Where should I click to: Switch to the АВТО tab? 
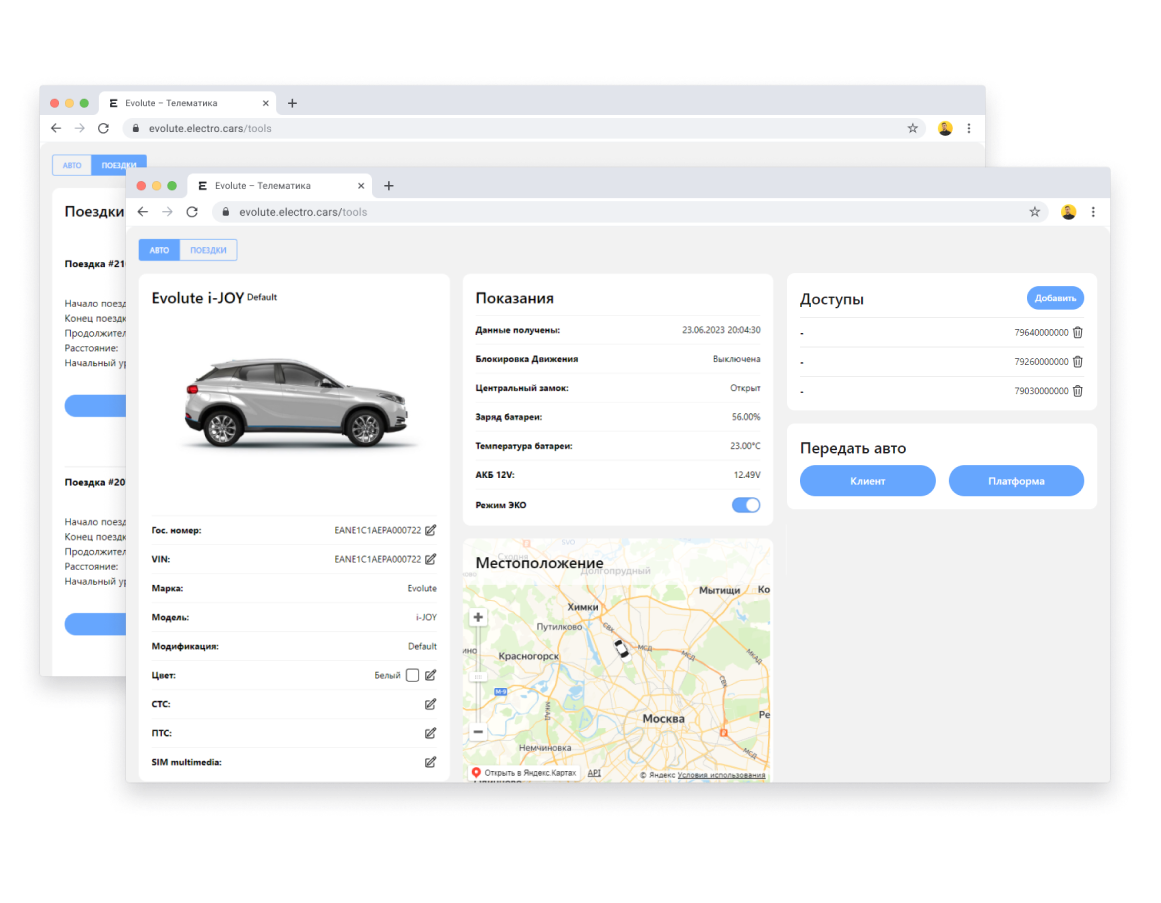click(159, 250)
